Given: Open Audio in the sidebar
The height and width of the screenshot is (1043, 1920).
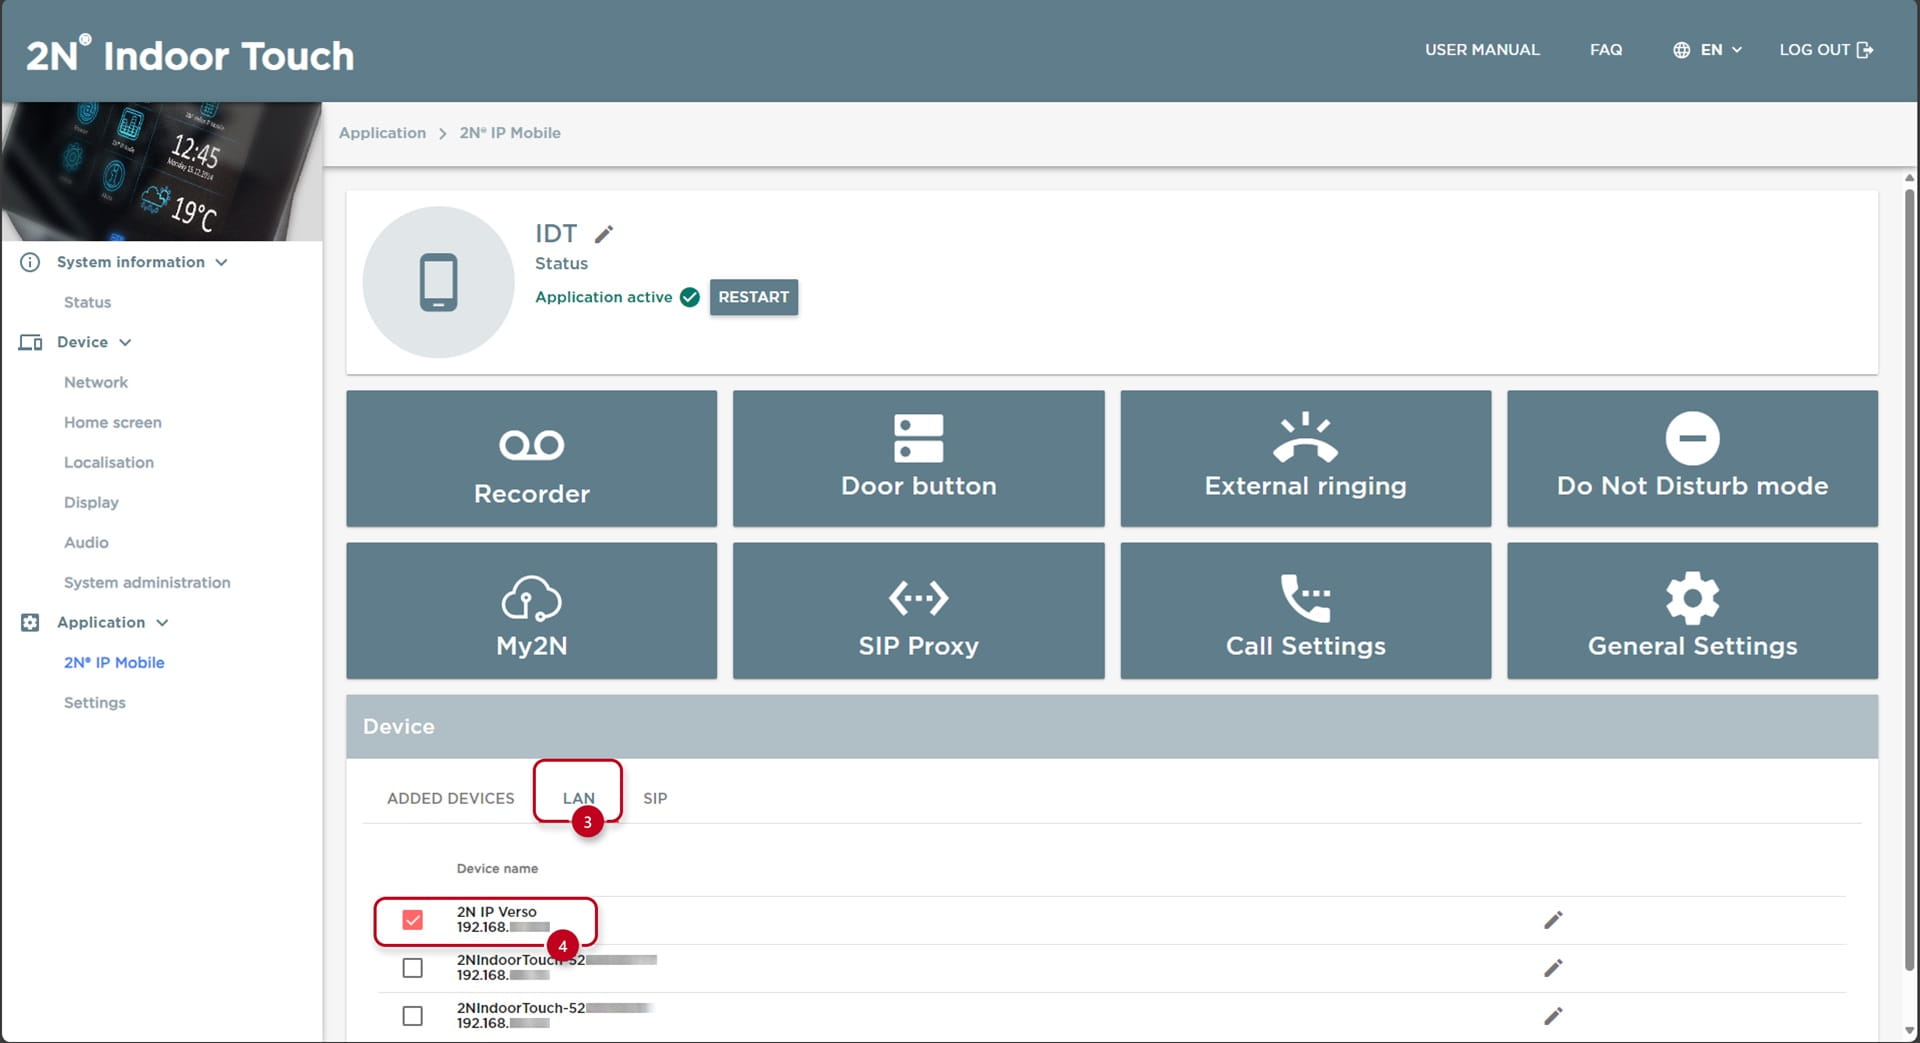Looking at the screenshot, I should [86, 542].
